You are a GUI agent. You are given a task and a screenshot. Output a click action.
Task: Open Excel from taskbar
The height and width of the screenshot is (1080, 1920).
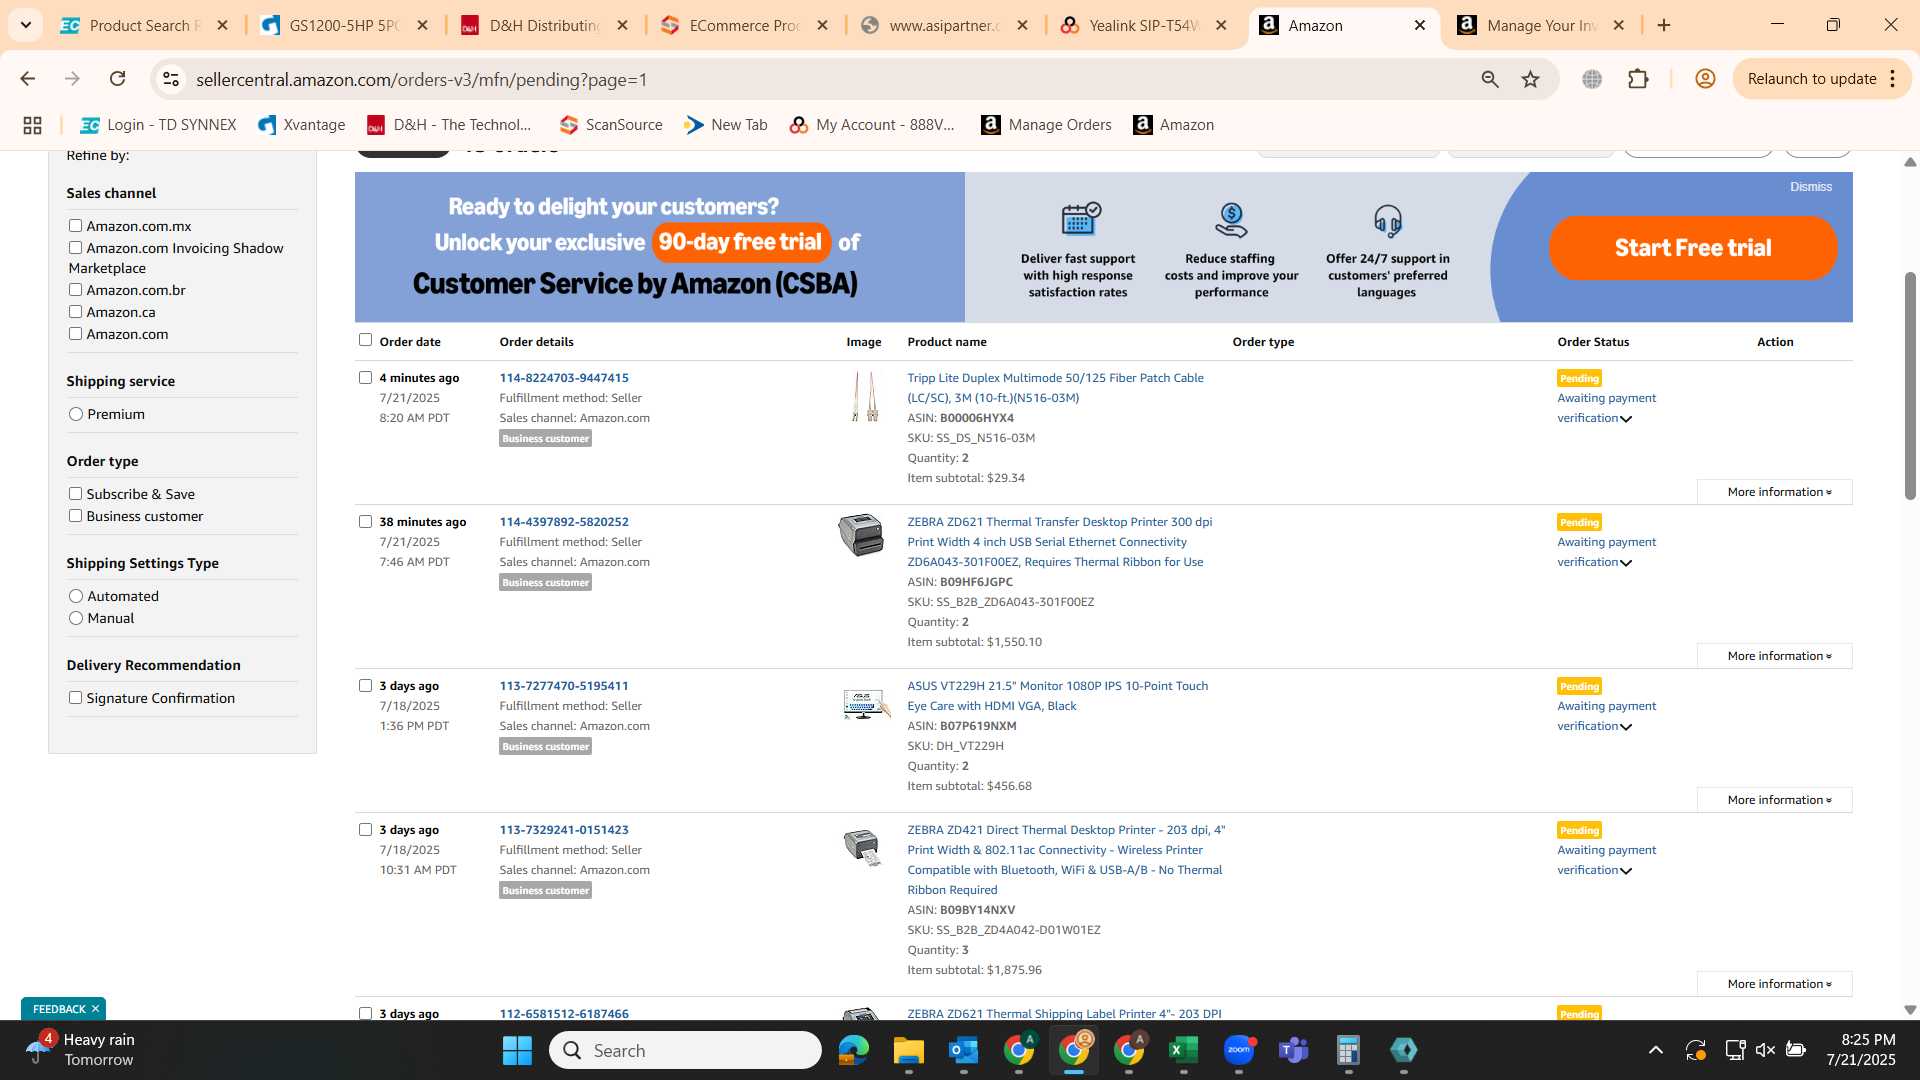(x=1183, y=1050)
